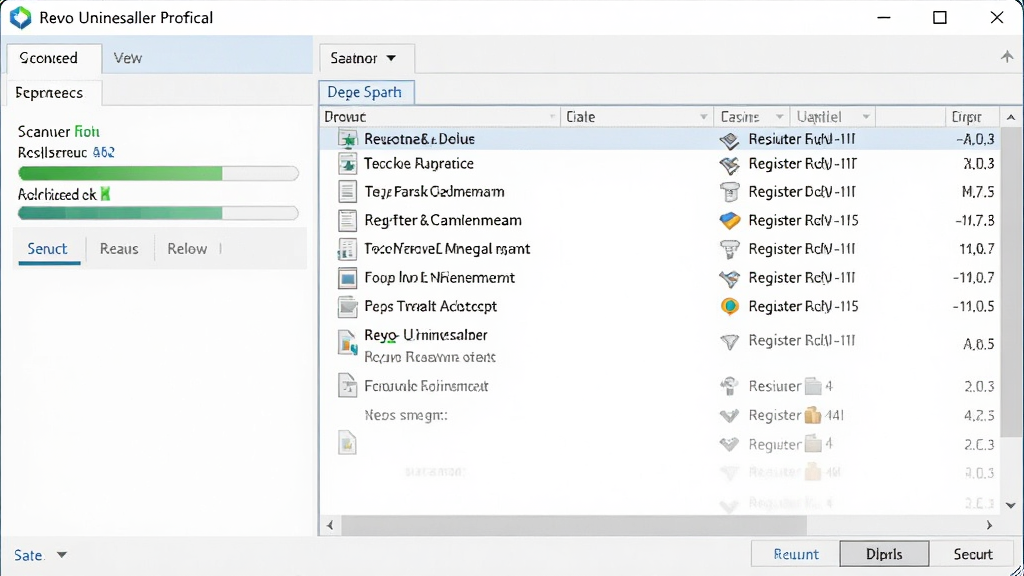The height and width of the screenshot is (576, 1024).
Task: Open the "Reaus" tab
Action: coord(119,249)
